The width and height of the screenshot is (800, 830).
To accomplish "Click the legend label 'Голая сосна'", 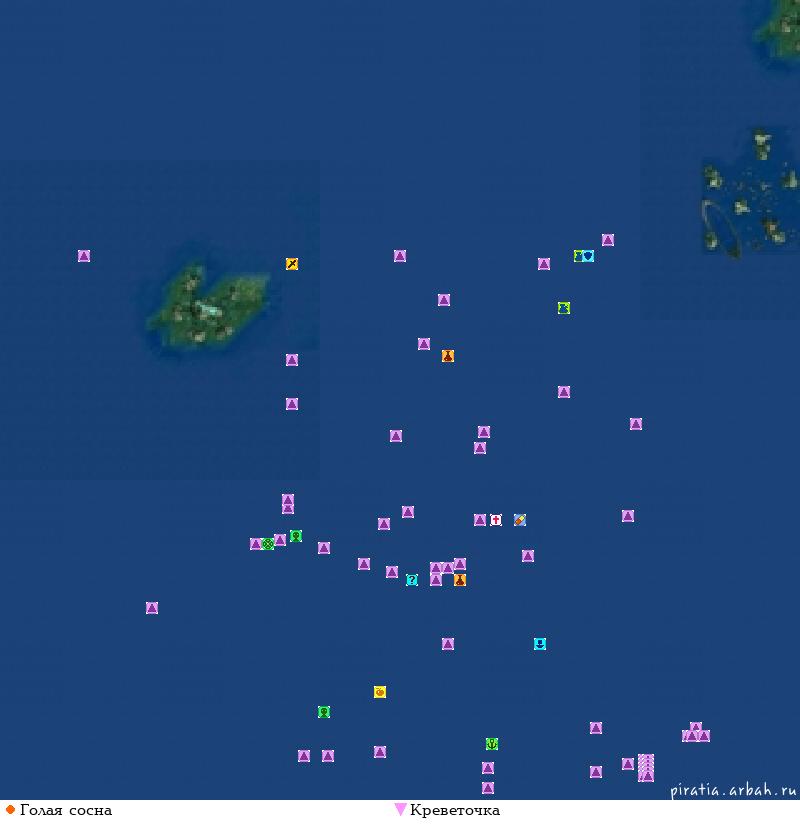I will tap(66, 810).
